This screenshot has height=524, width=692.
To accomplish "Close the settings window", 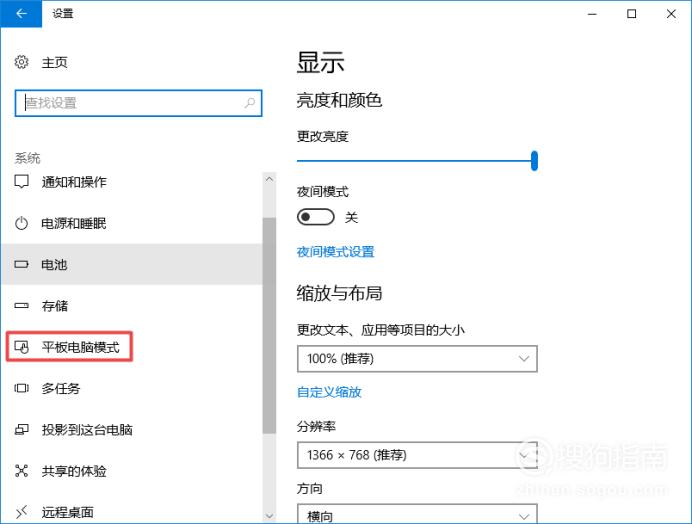I will coord(671,14).
